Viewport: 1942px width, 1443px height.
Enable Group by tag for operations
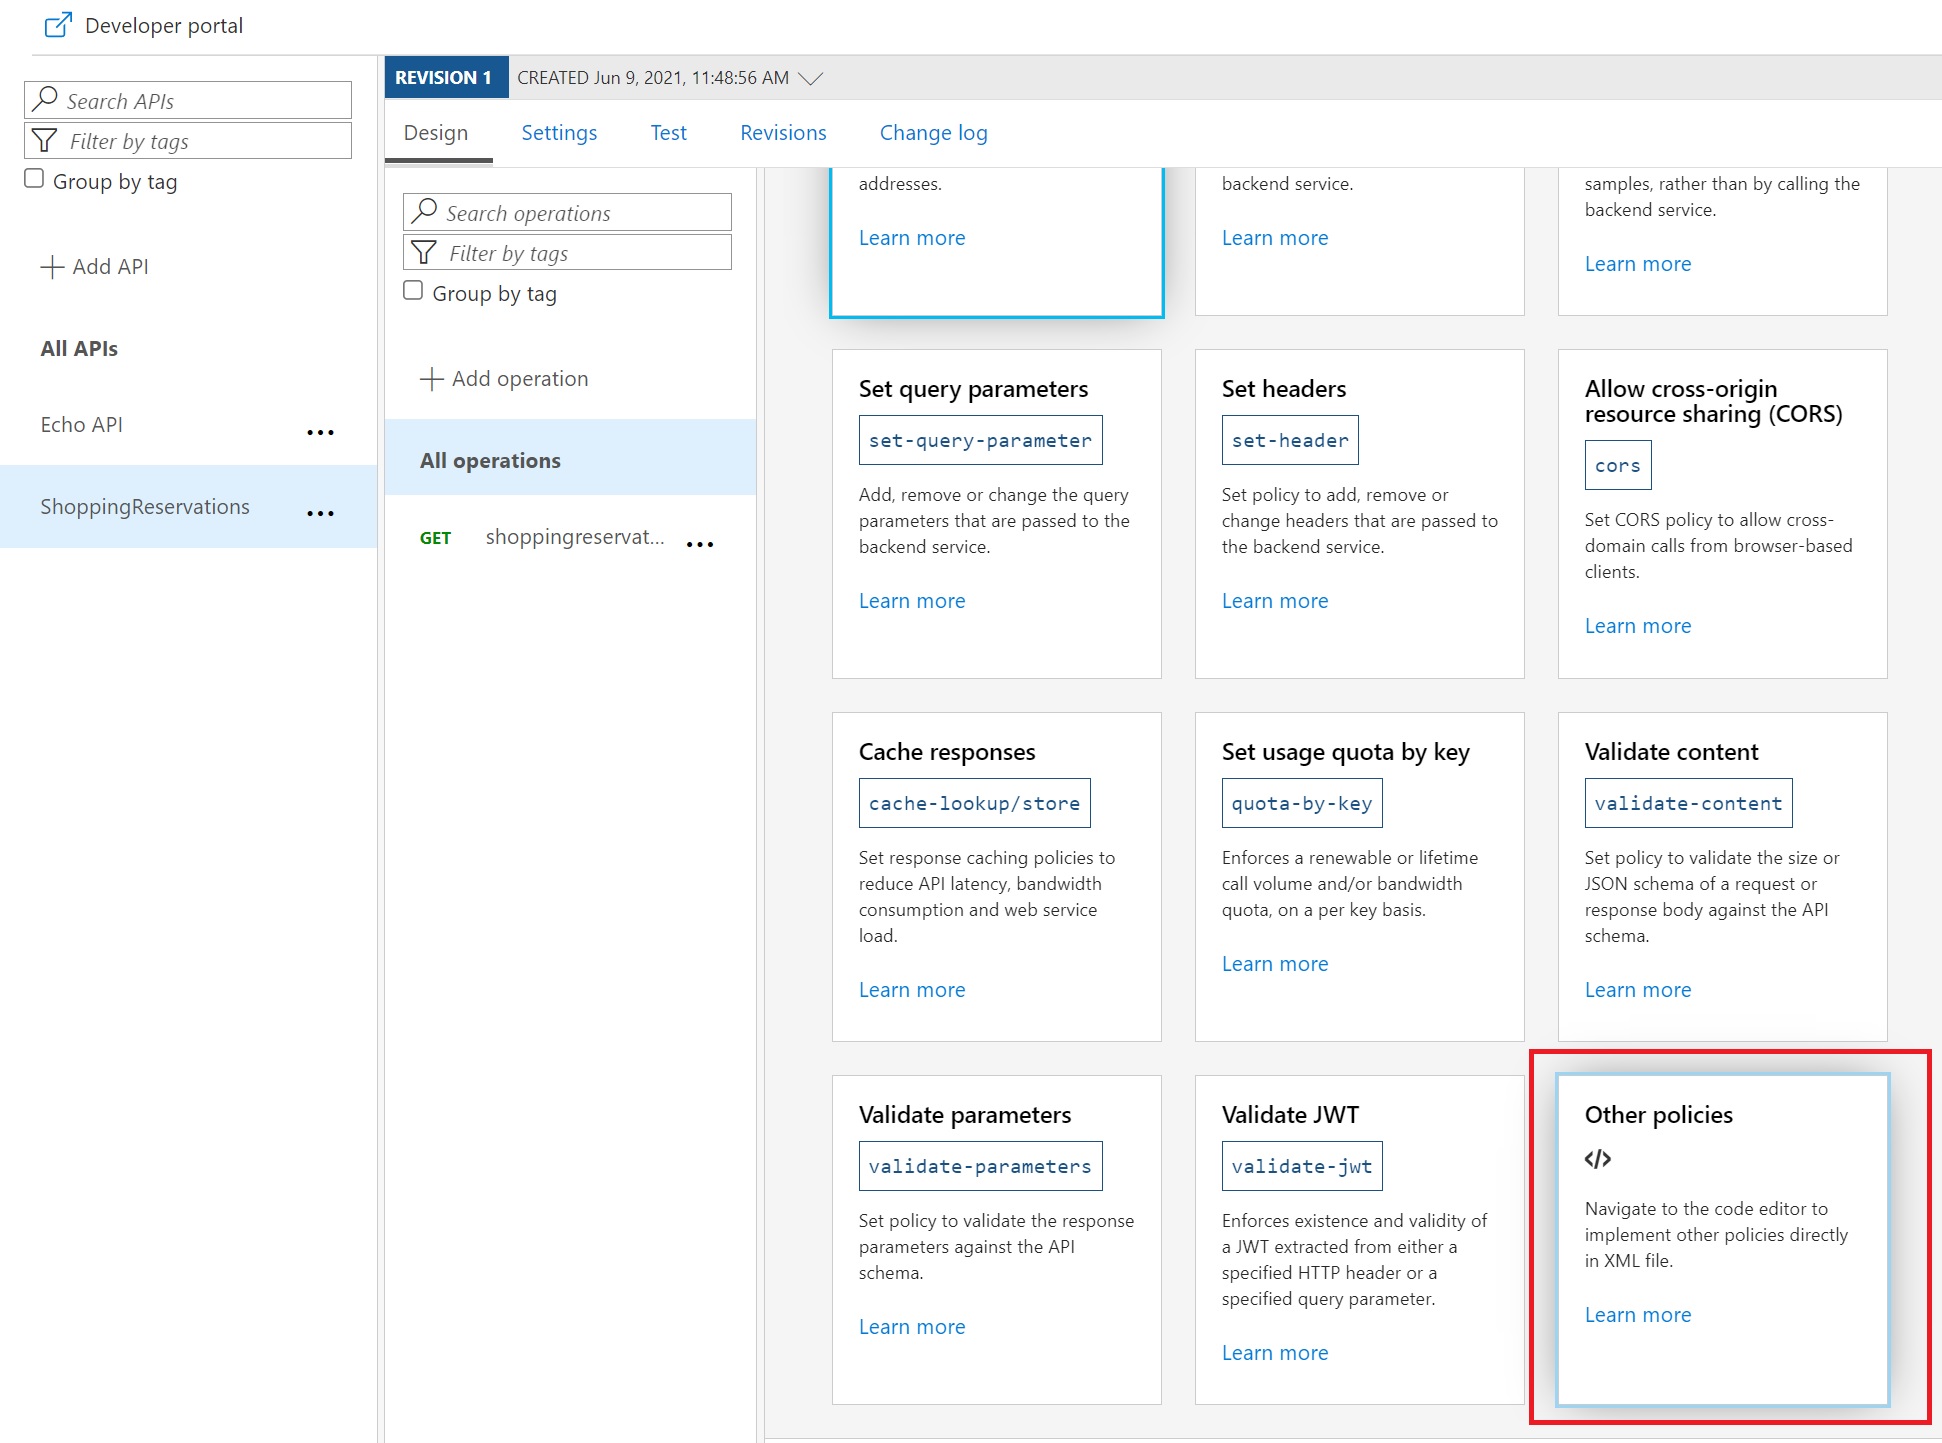[413, 291]
